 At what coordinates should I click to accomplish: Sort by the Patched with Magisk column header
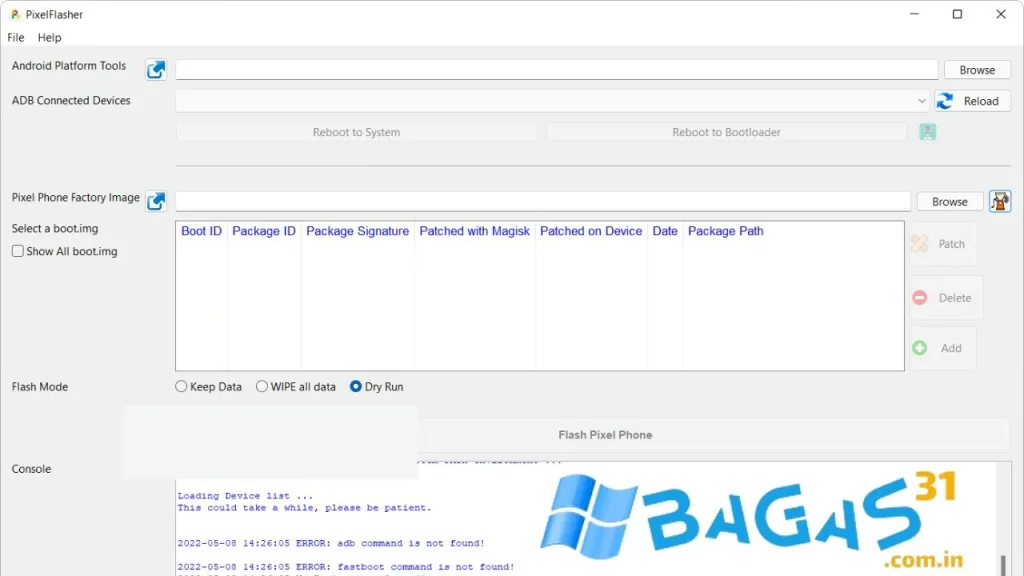point(474,231)
